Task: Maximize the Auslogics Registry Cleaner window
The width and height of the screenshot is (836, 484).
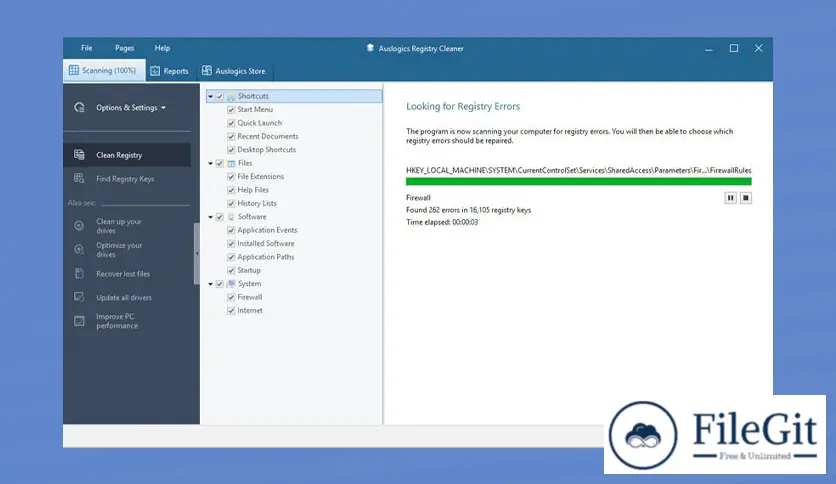Action: click(734, 48)
